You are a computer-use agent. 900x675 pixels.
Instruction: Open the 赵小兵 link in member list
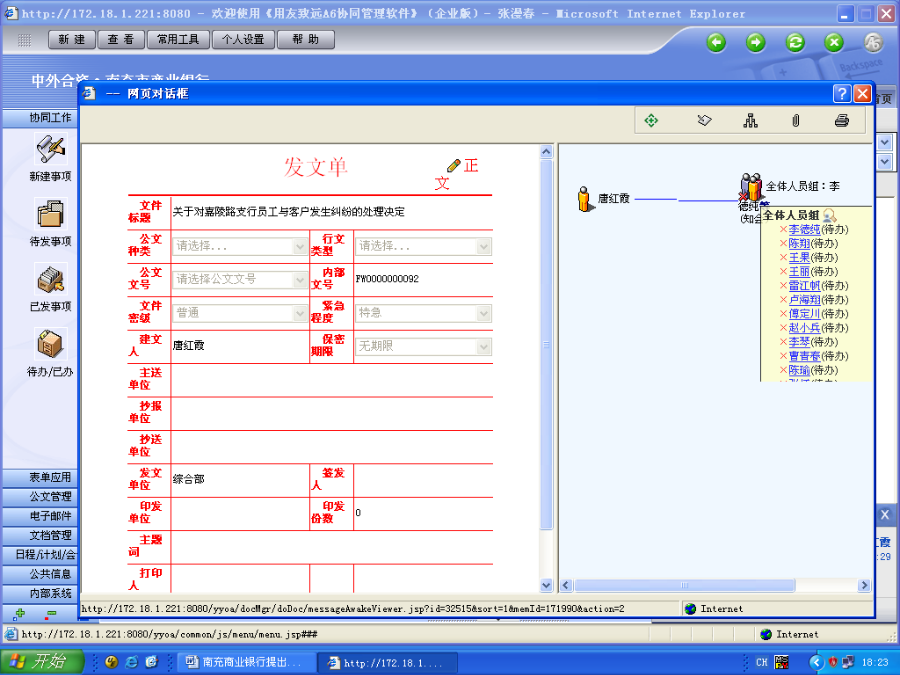coord(804,328)
